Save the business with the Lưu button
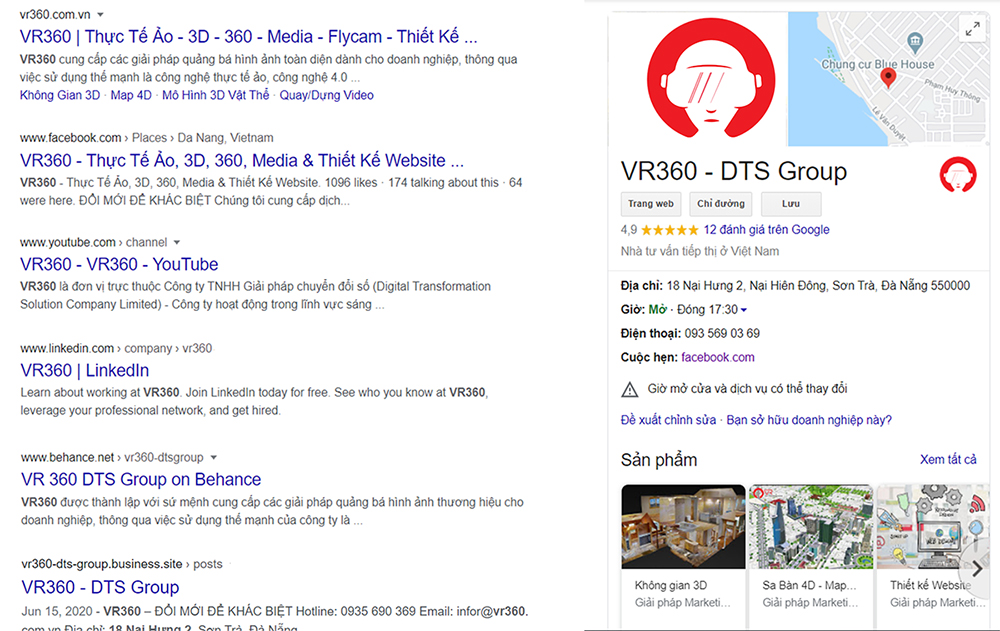This screenshot has height=631, width=1000. (791, 204)
